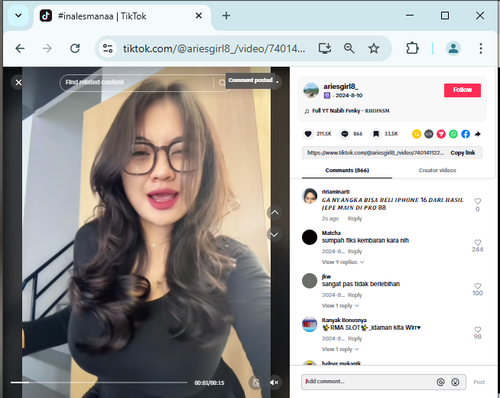Switch to Comments (866) tab
Screen dimensions: 500x398
(x=347, y=170)
